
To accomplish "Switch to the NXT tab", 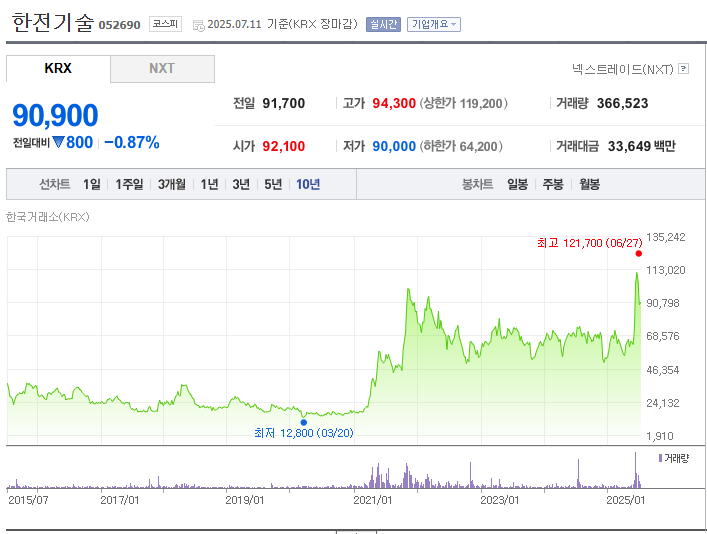I will pos(162,69).
